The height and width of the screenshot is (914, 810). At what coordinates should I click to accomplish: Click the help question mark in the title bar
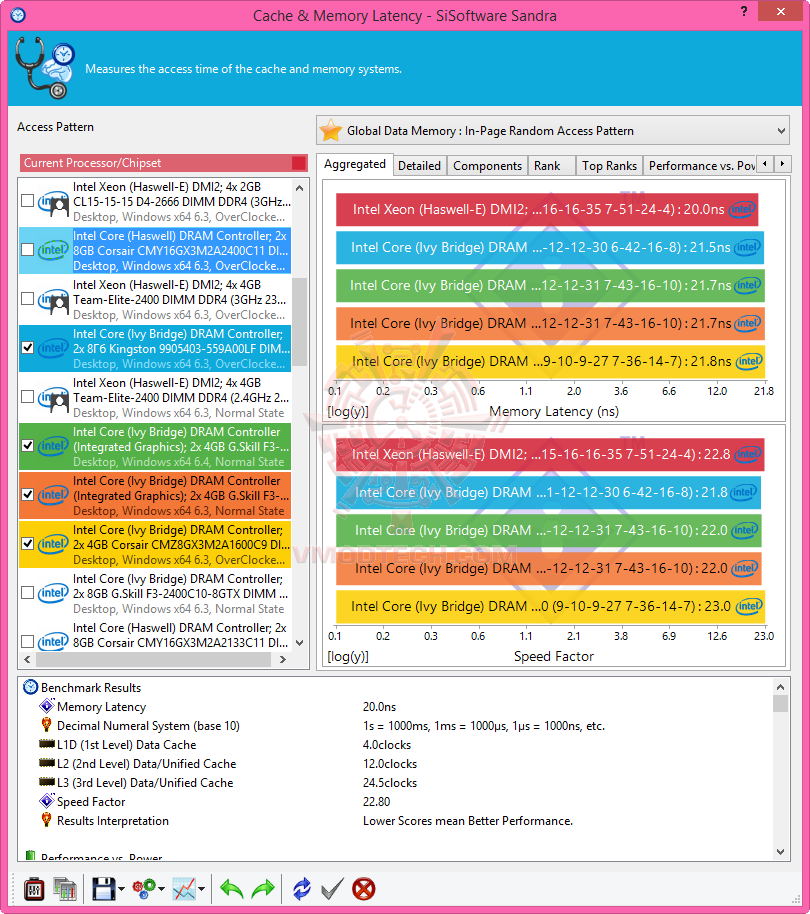(x=744, y=11)
